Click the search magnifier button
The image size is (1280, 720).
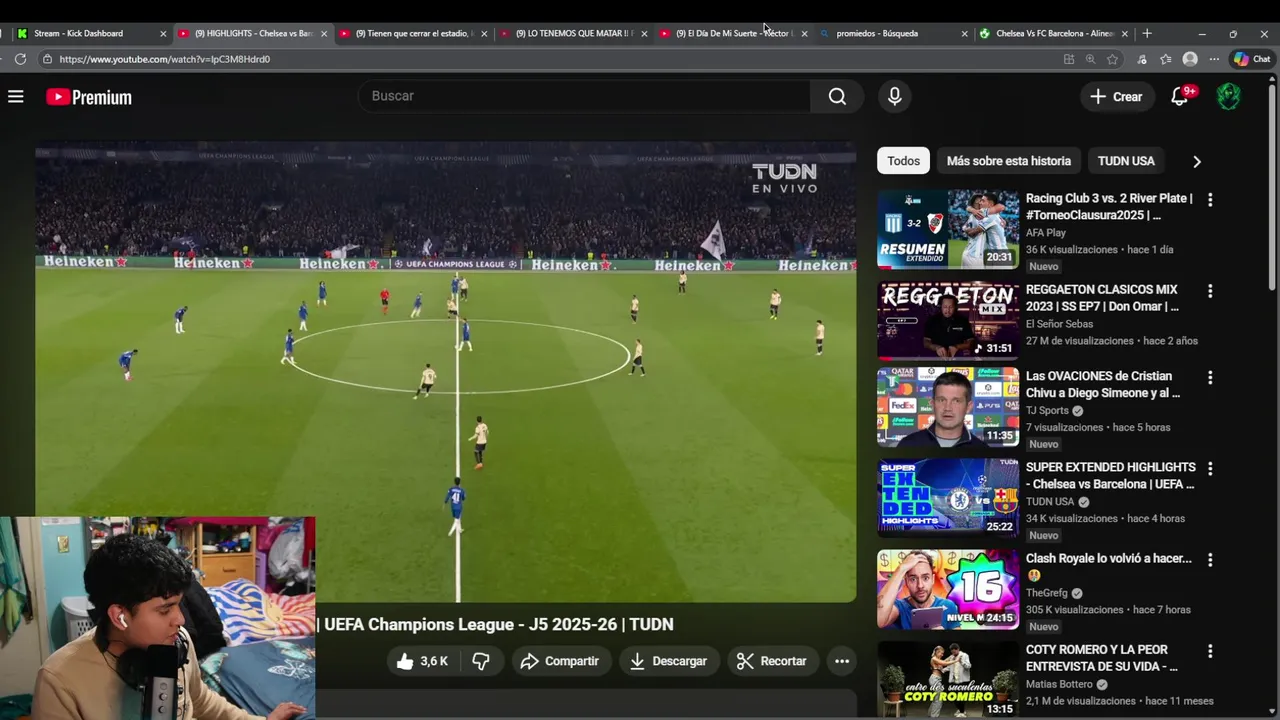tap(837, 96)
